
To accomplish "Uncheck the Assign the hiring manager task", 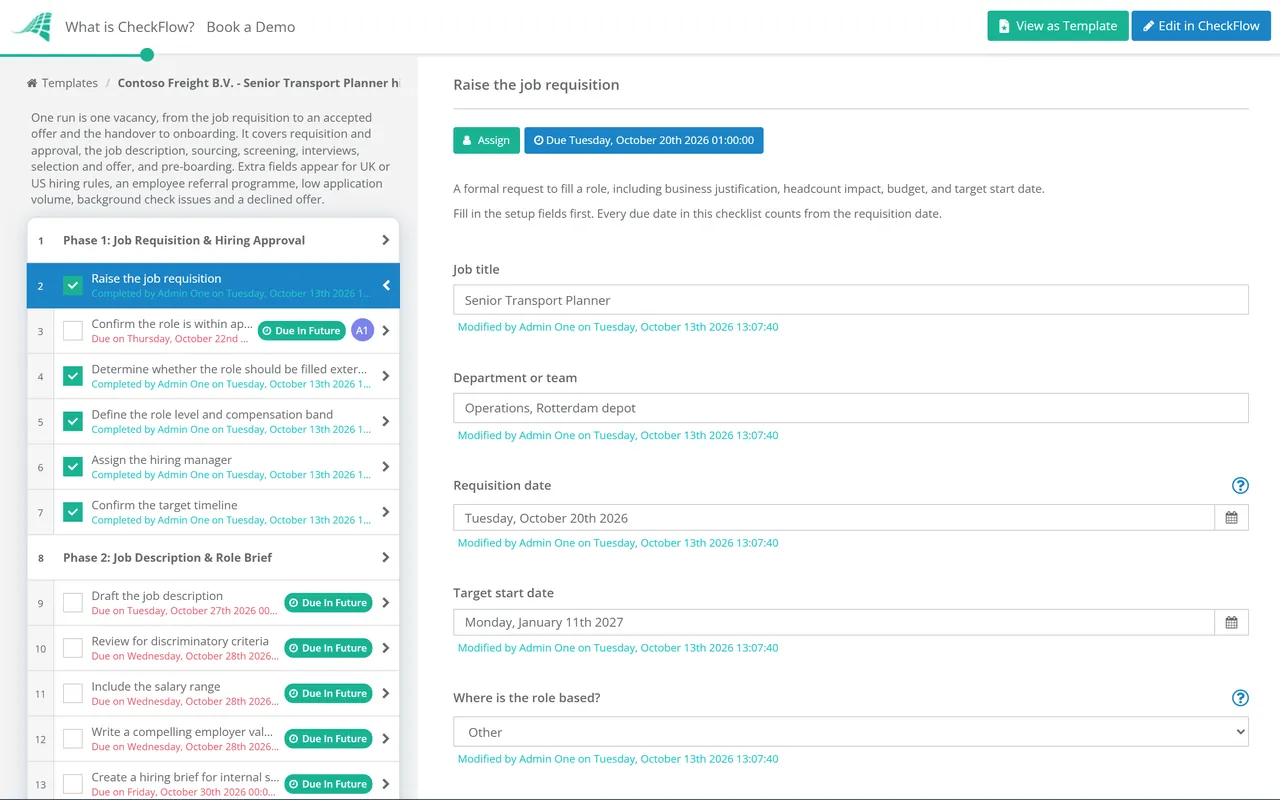I will point(73,467).
